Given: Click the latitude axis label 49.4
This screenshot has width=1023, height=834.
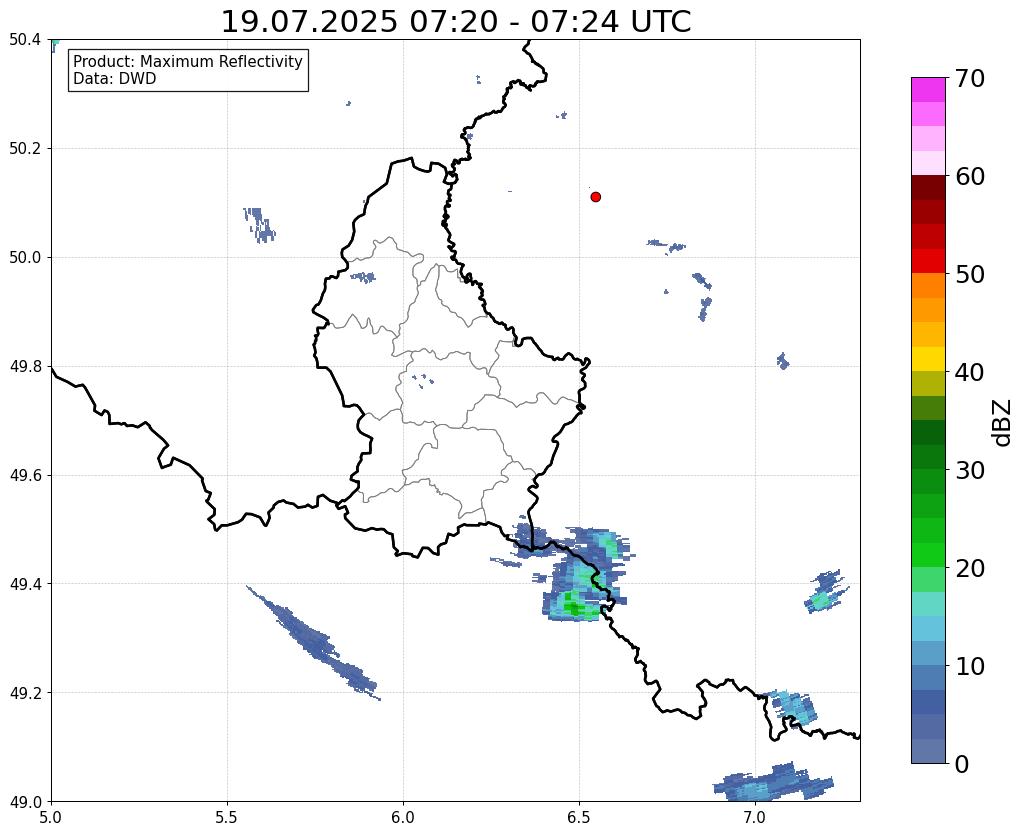Looking at the screenshot, I should (x=25, y=584).
